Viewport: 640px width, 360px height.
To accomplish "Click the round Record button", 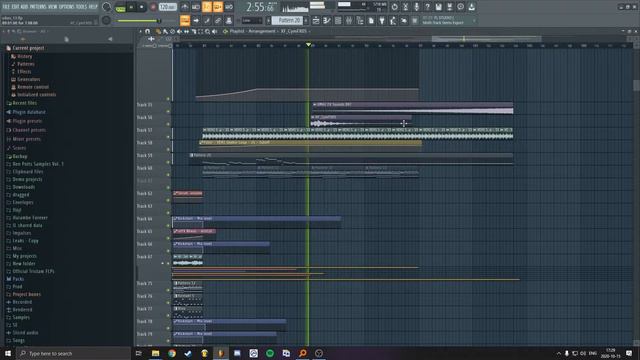I will 153,7.
